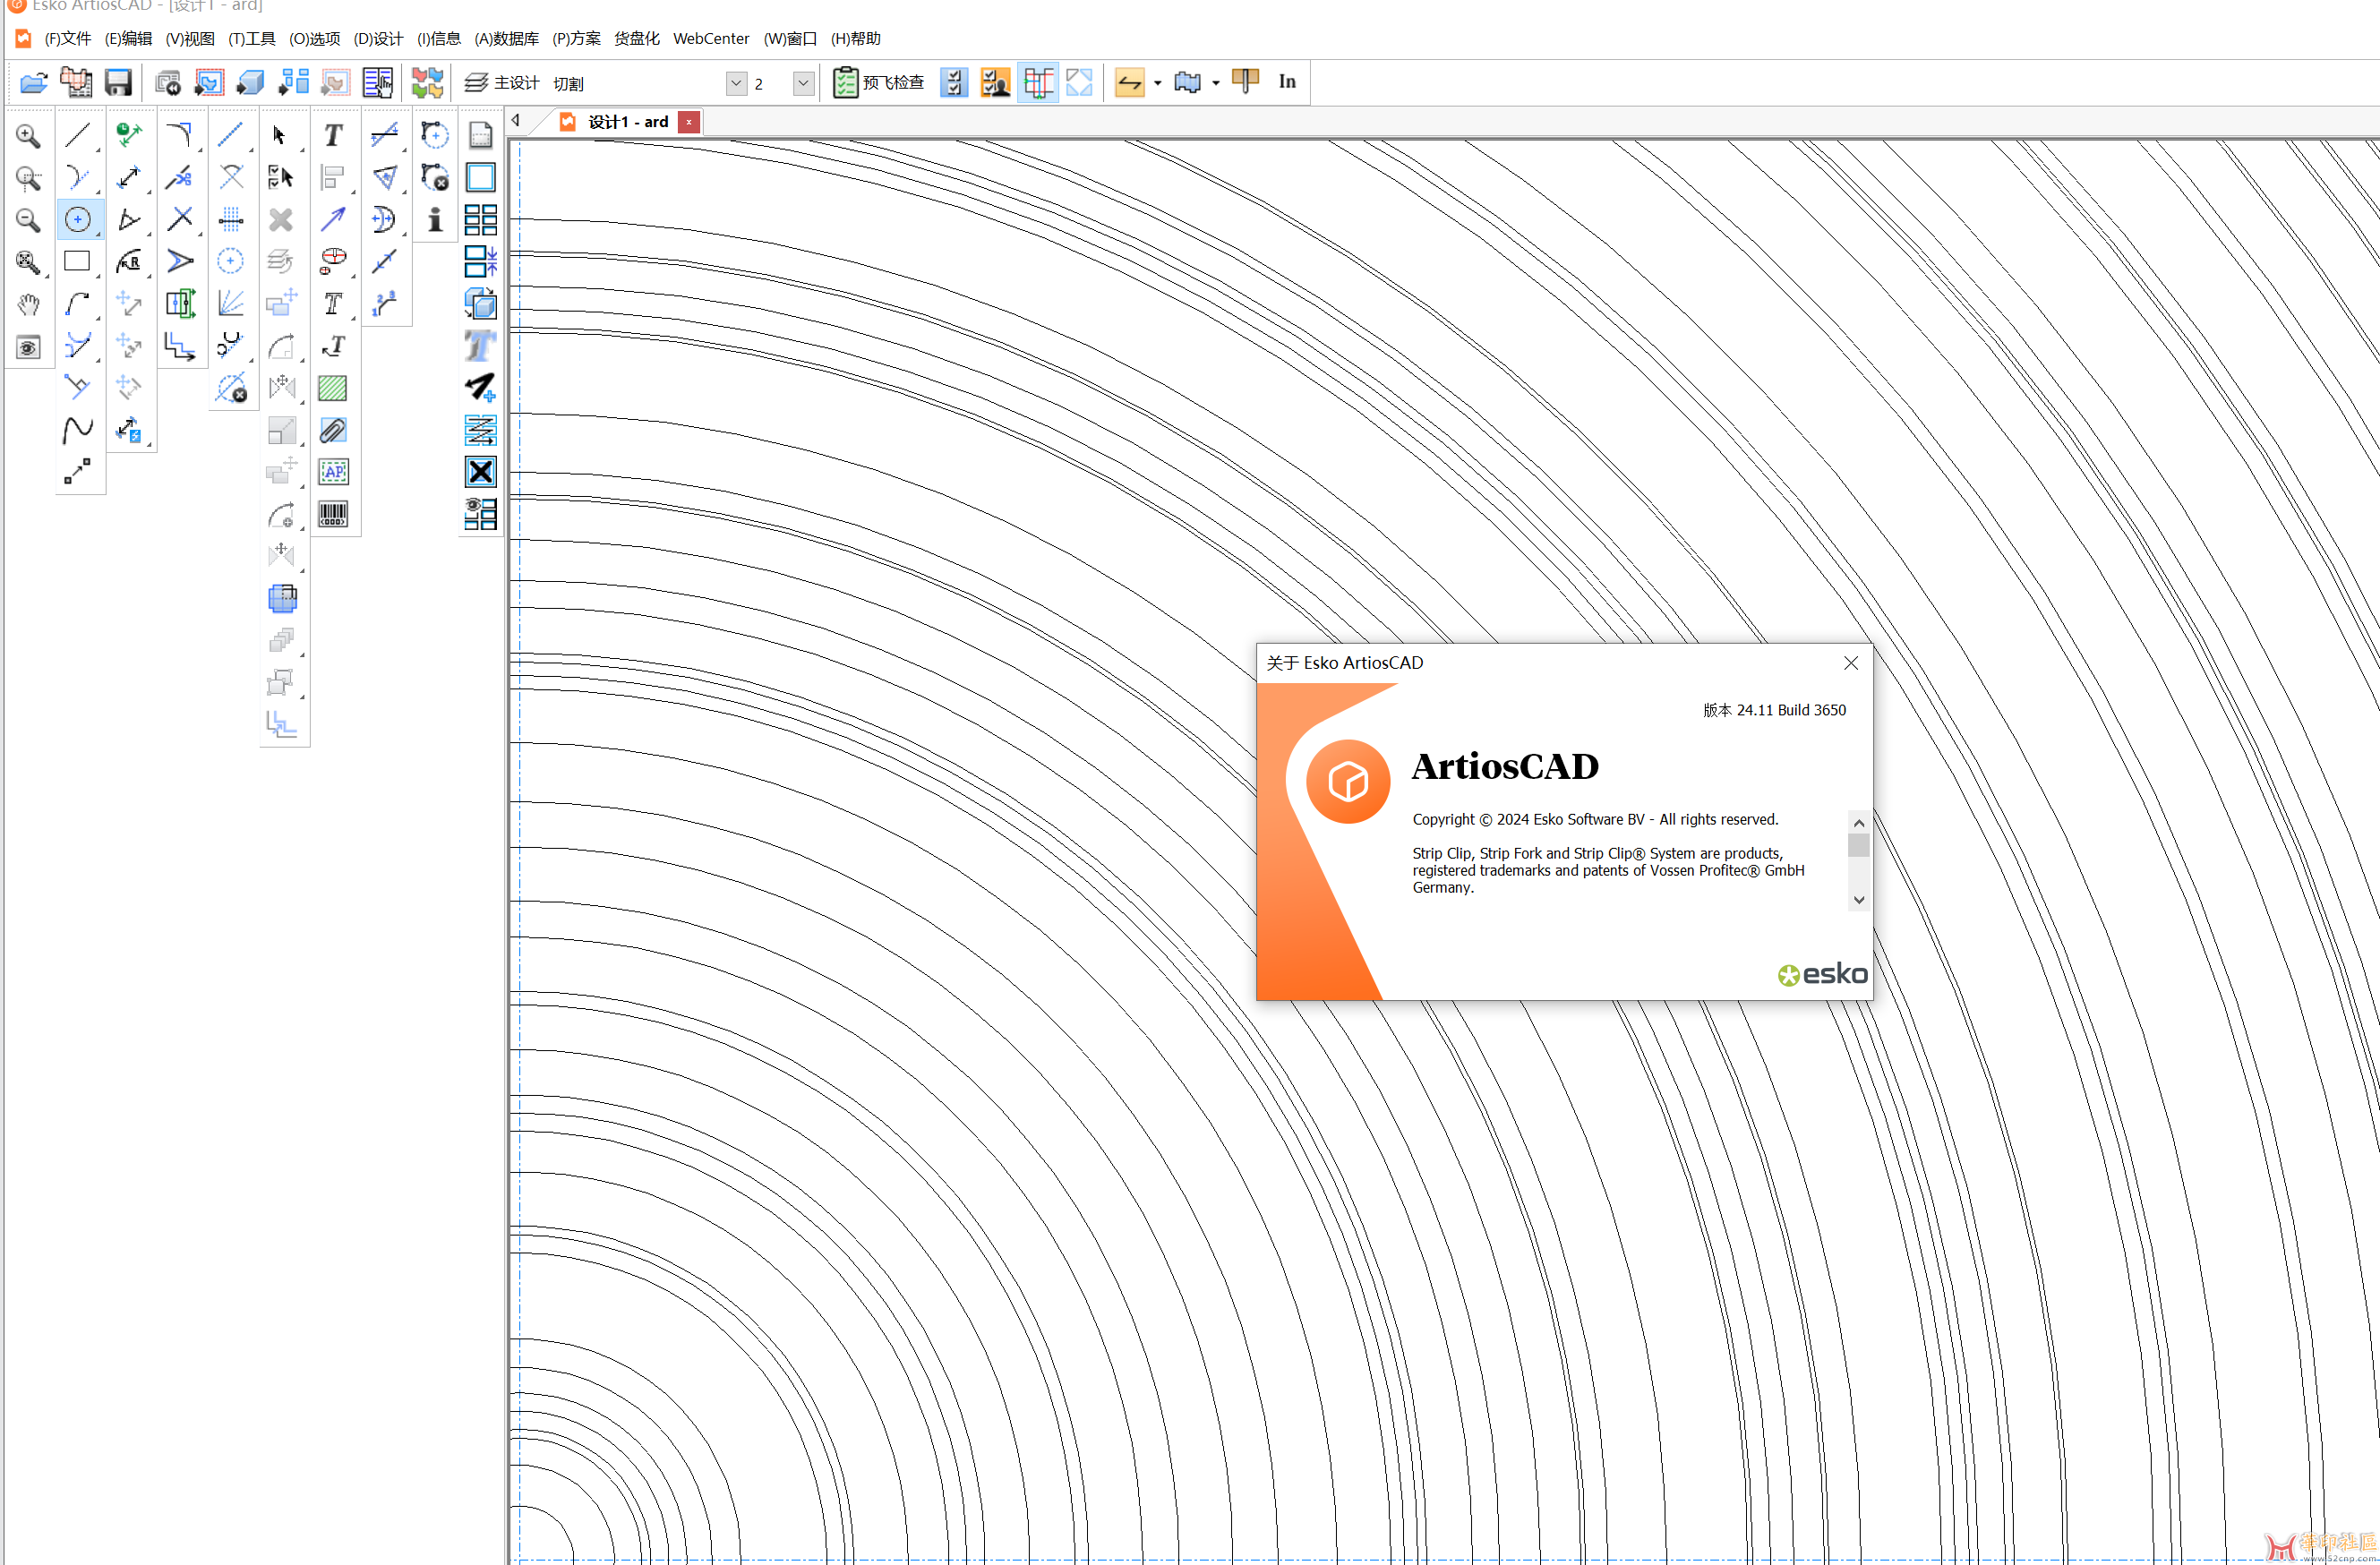The height and width of the screenshot is (1565, 2380).
Task: Click the paperclip attachment tool
Action: (x=333, y=430)
